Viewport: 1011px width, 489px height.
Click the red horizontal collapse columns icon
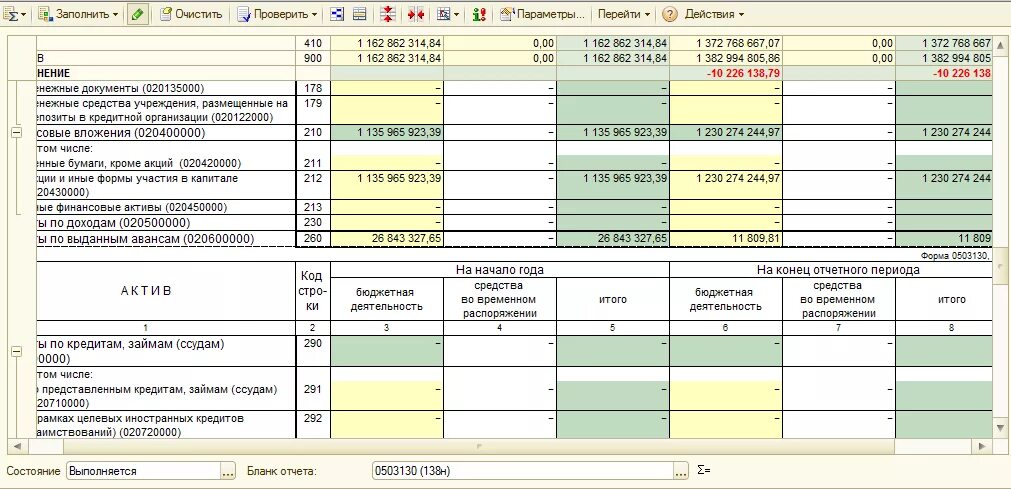[415, 14]
